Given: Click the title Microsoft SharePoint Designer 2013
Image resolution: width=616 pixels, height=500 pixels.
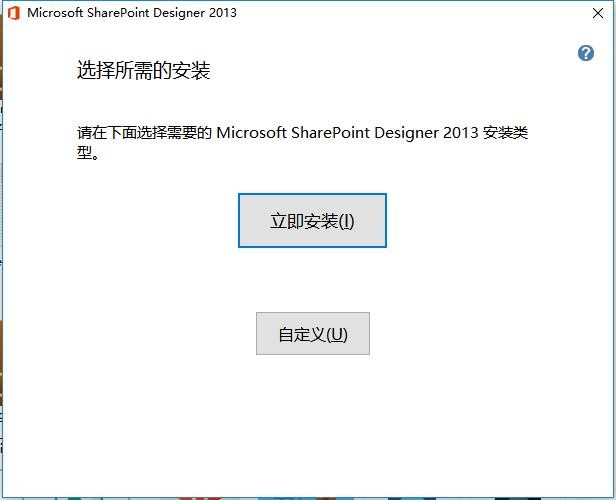Looking at the screenshot, I should click(x=132, y=13).
